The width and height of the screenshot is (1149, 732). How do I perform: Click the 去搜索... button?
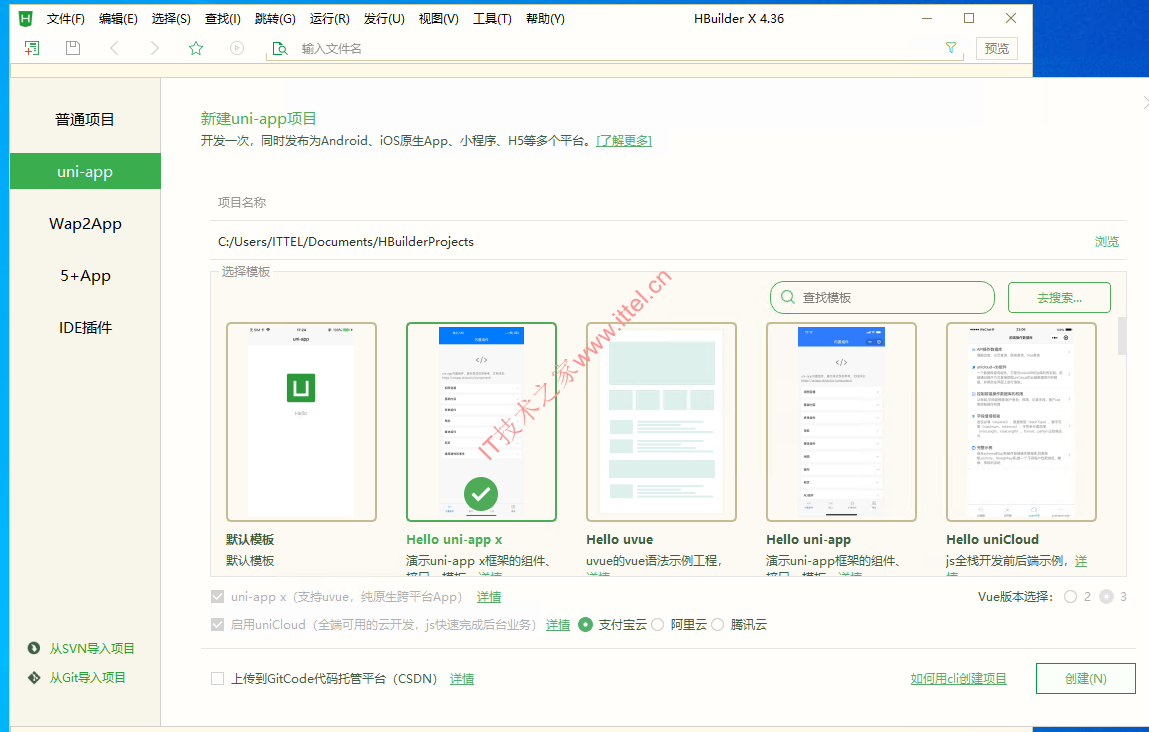coord(1059,297)
